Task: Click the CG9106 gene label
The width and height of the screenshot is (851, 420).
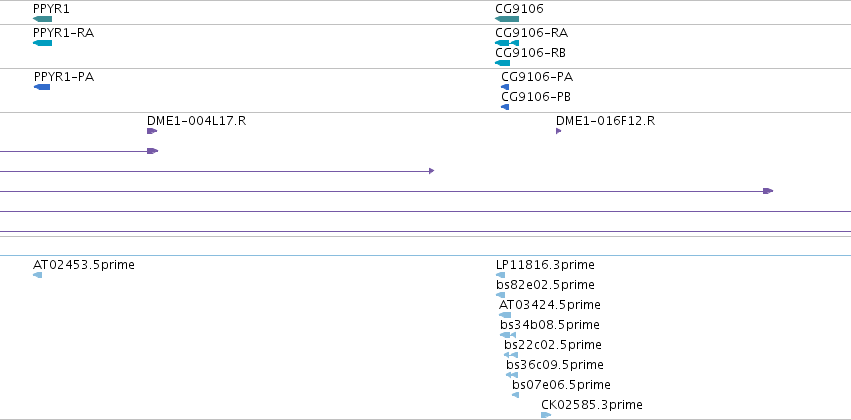Action: click(x=519, y=9)
